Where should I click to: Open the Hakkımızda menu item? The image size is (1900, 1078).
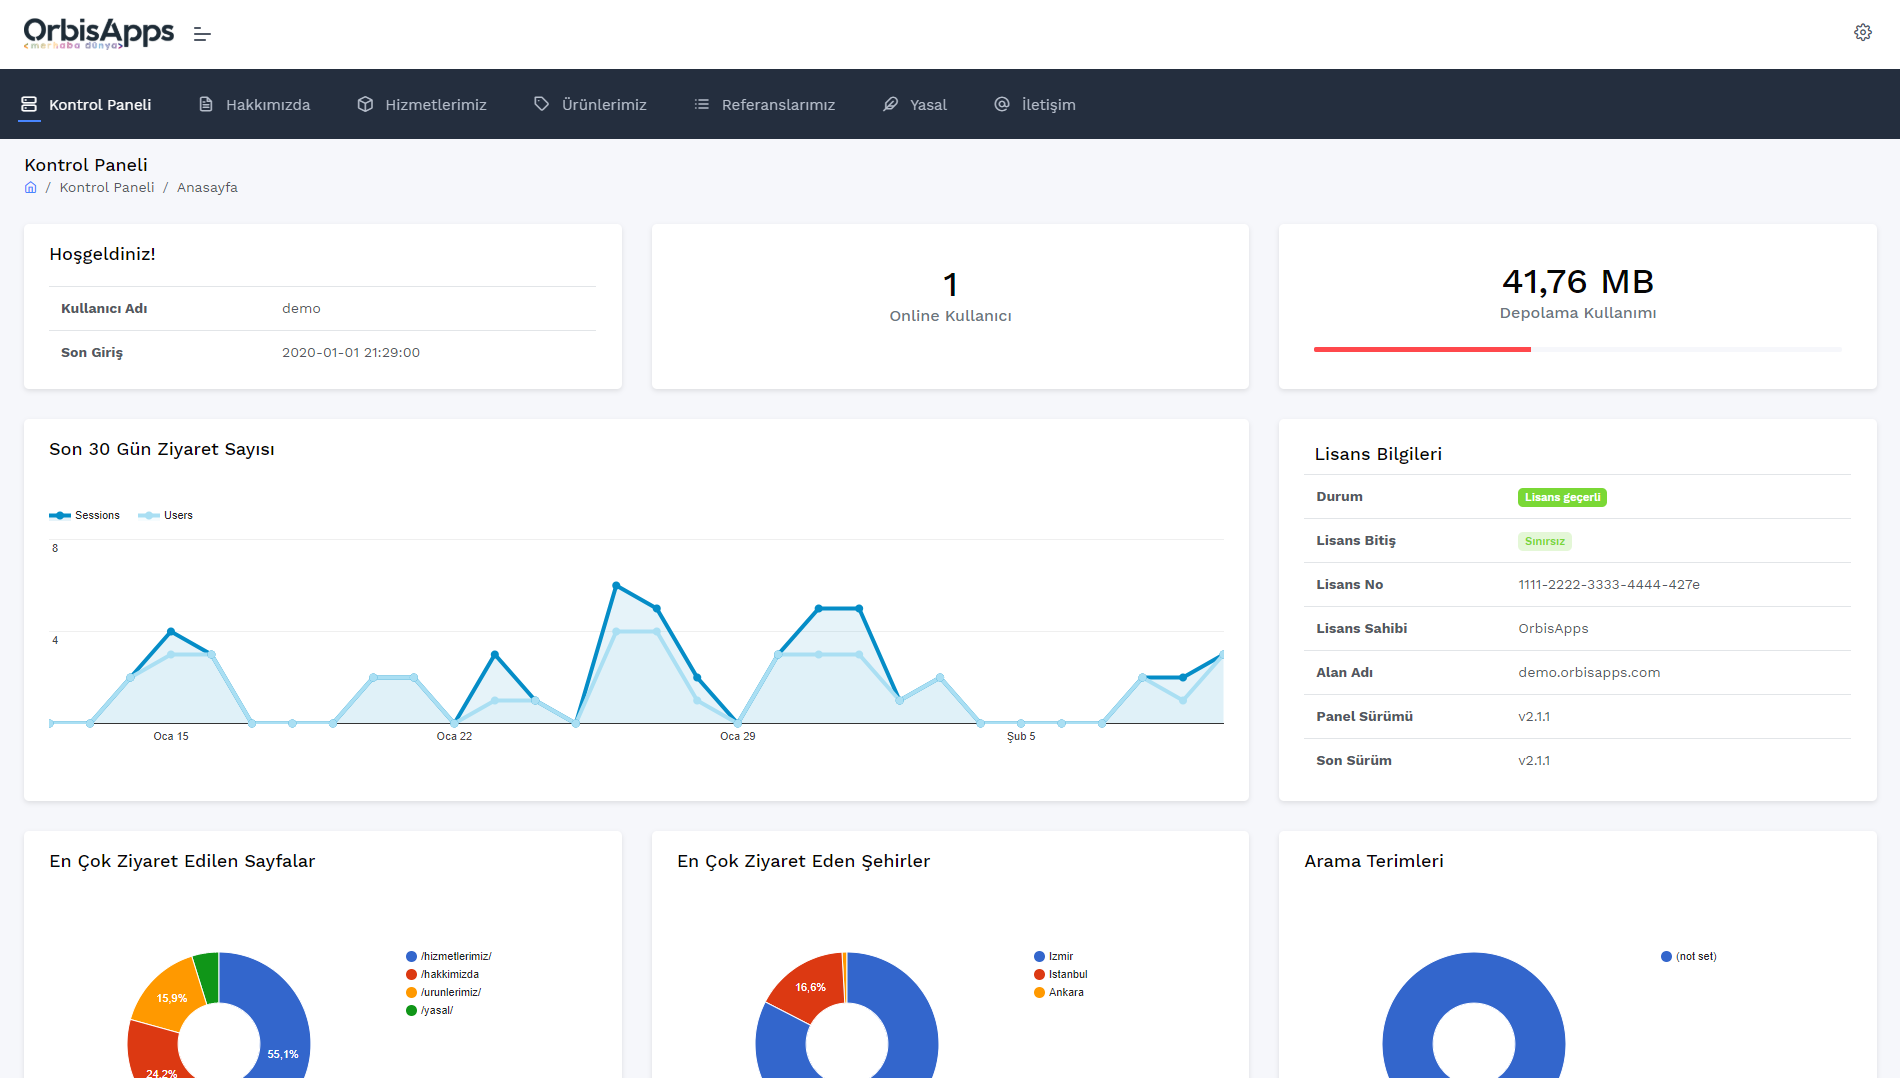(254, 104)
